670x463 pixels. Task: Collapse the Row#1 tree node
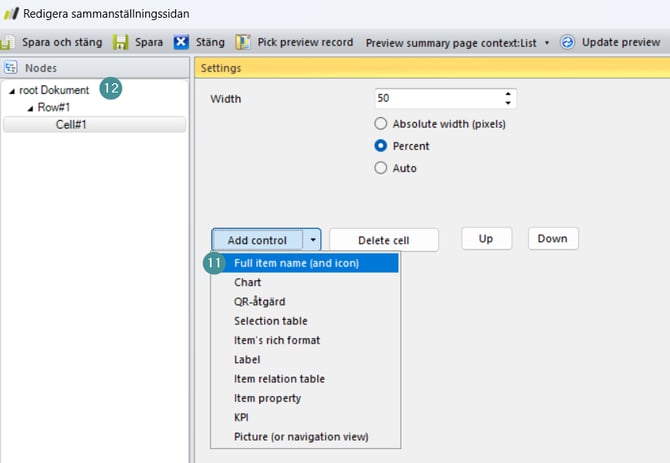pos(30,107)
